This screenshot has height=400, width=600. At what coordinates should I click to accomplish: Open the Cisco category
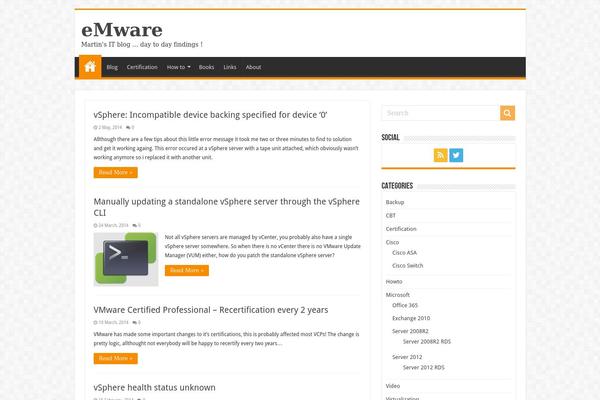[392, 242]
